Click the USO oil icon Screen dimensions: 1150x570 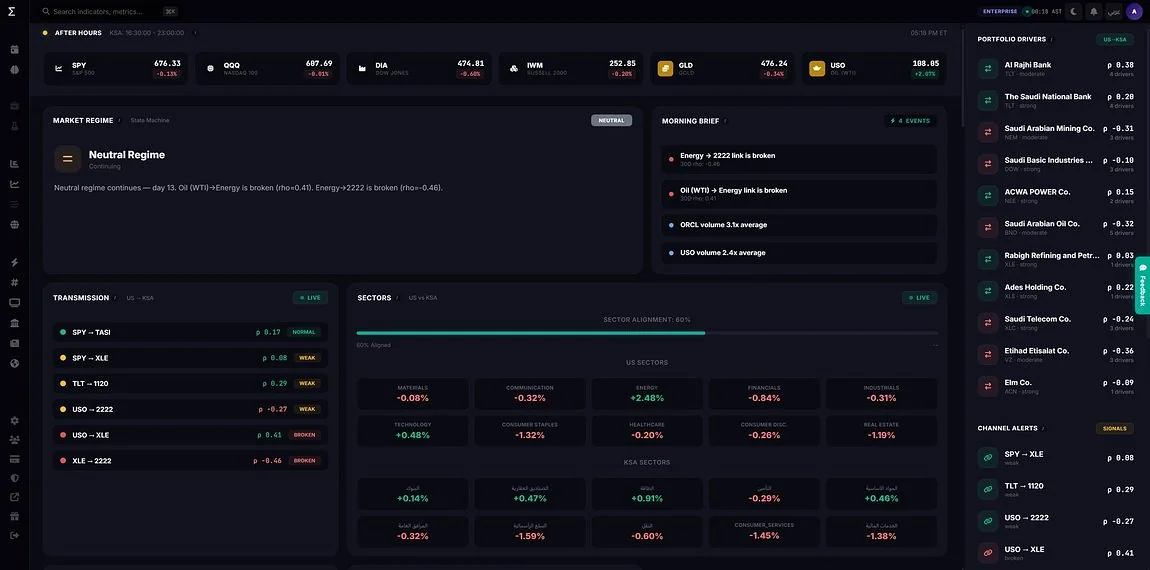click(816, 68)
